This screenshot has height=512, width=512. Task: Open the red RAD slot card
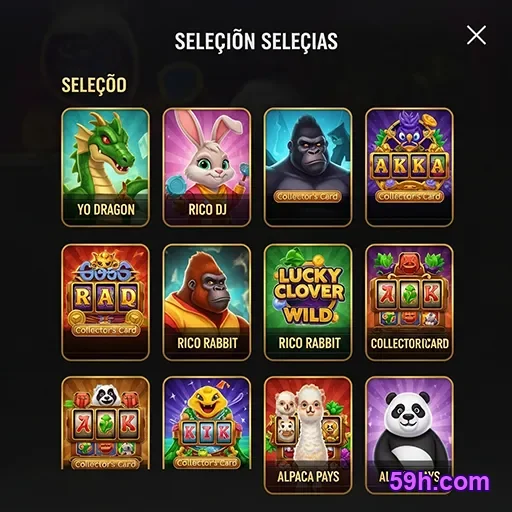coord(105,302)
